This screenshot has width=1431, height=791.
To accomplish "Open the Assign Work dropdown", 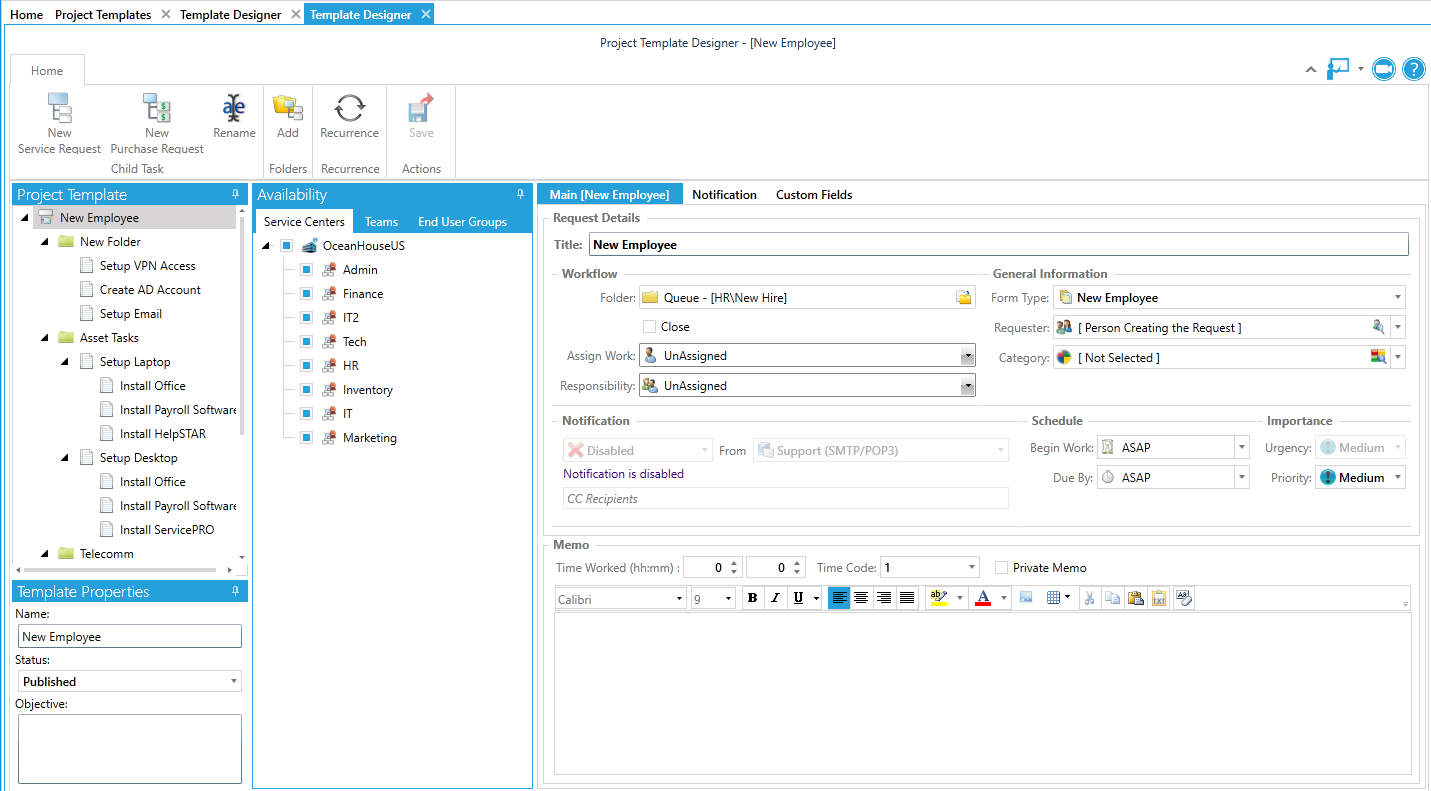I will [x=967, y=356].
